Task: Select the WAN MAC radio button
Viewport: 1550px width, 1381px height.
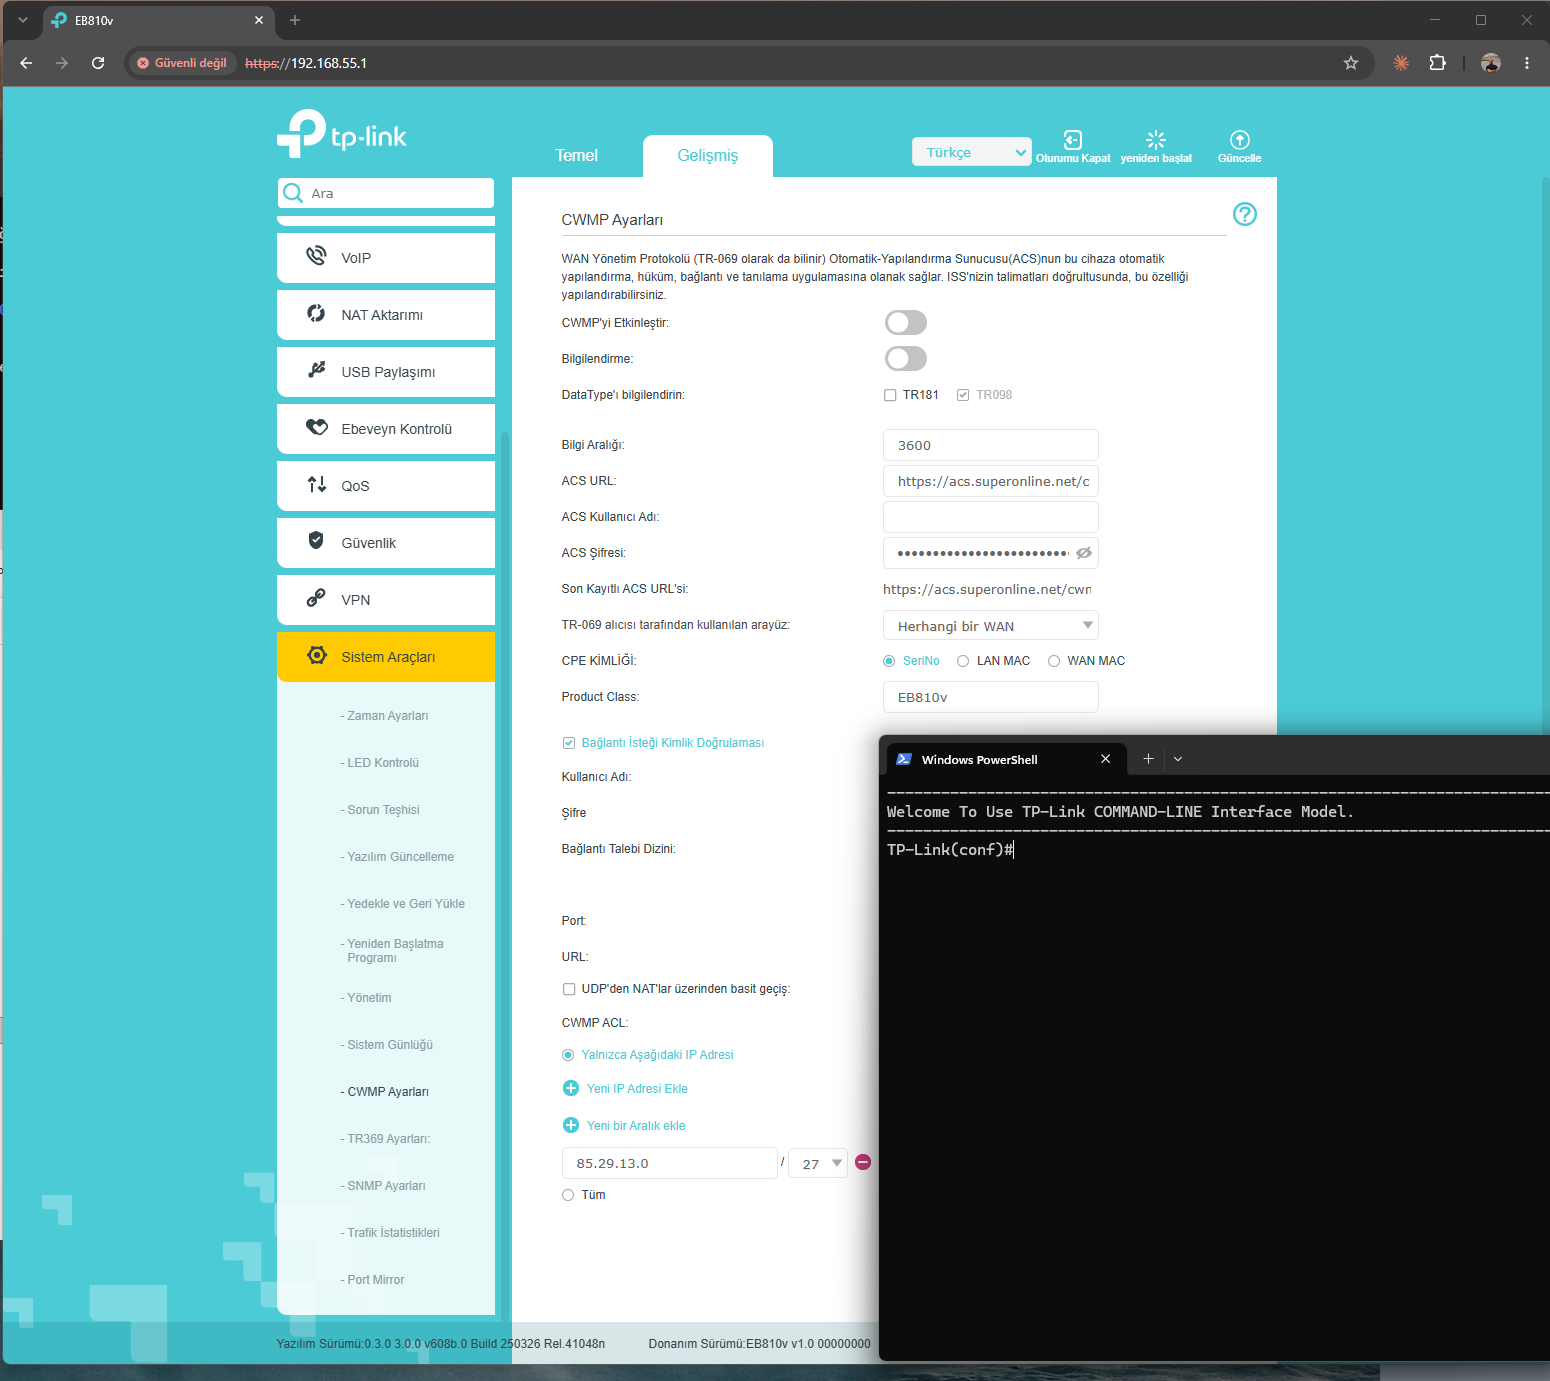Action: tap(1054, 661)
